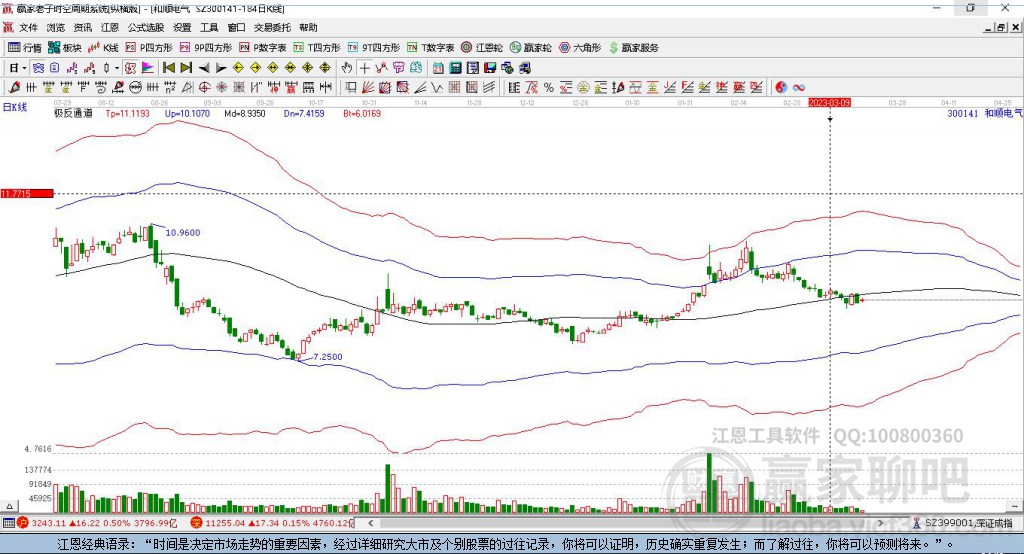Click the pencil drawing tool icon
The height and width of the screenshot is (554, 1024).
pyautogui.click(x=14, y=88)
